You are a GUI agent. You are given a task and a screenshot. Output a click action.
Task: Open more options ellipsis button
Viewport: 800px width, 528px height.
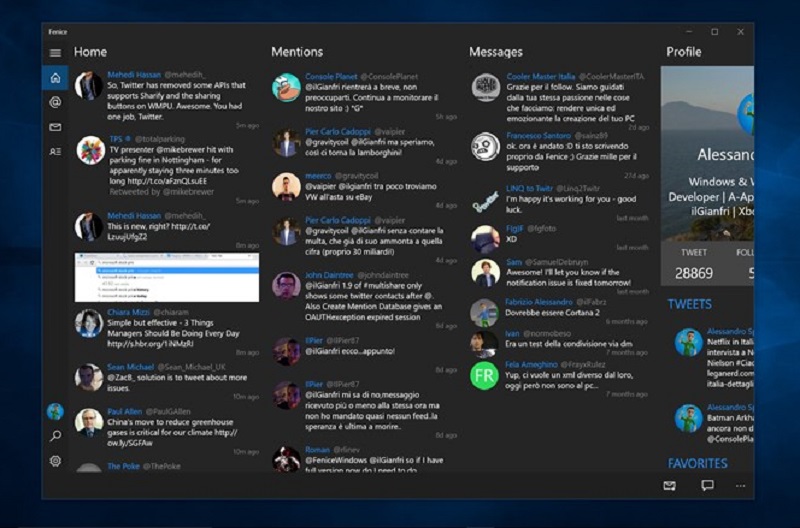[x=740, y=486]
